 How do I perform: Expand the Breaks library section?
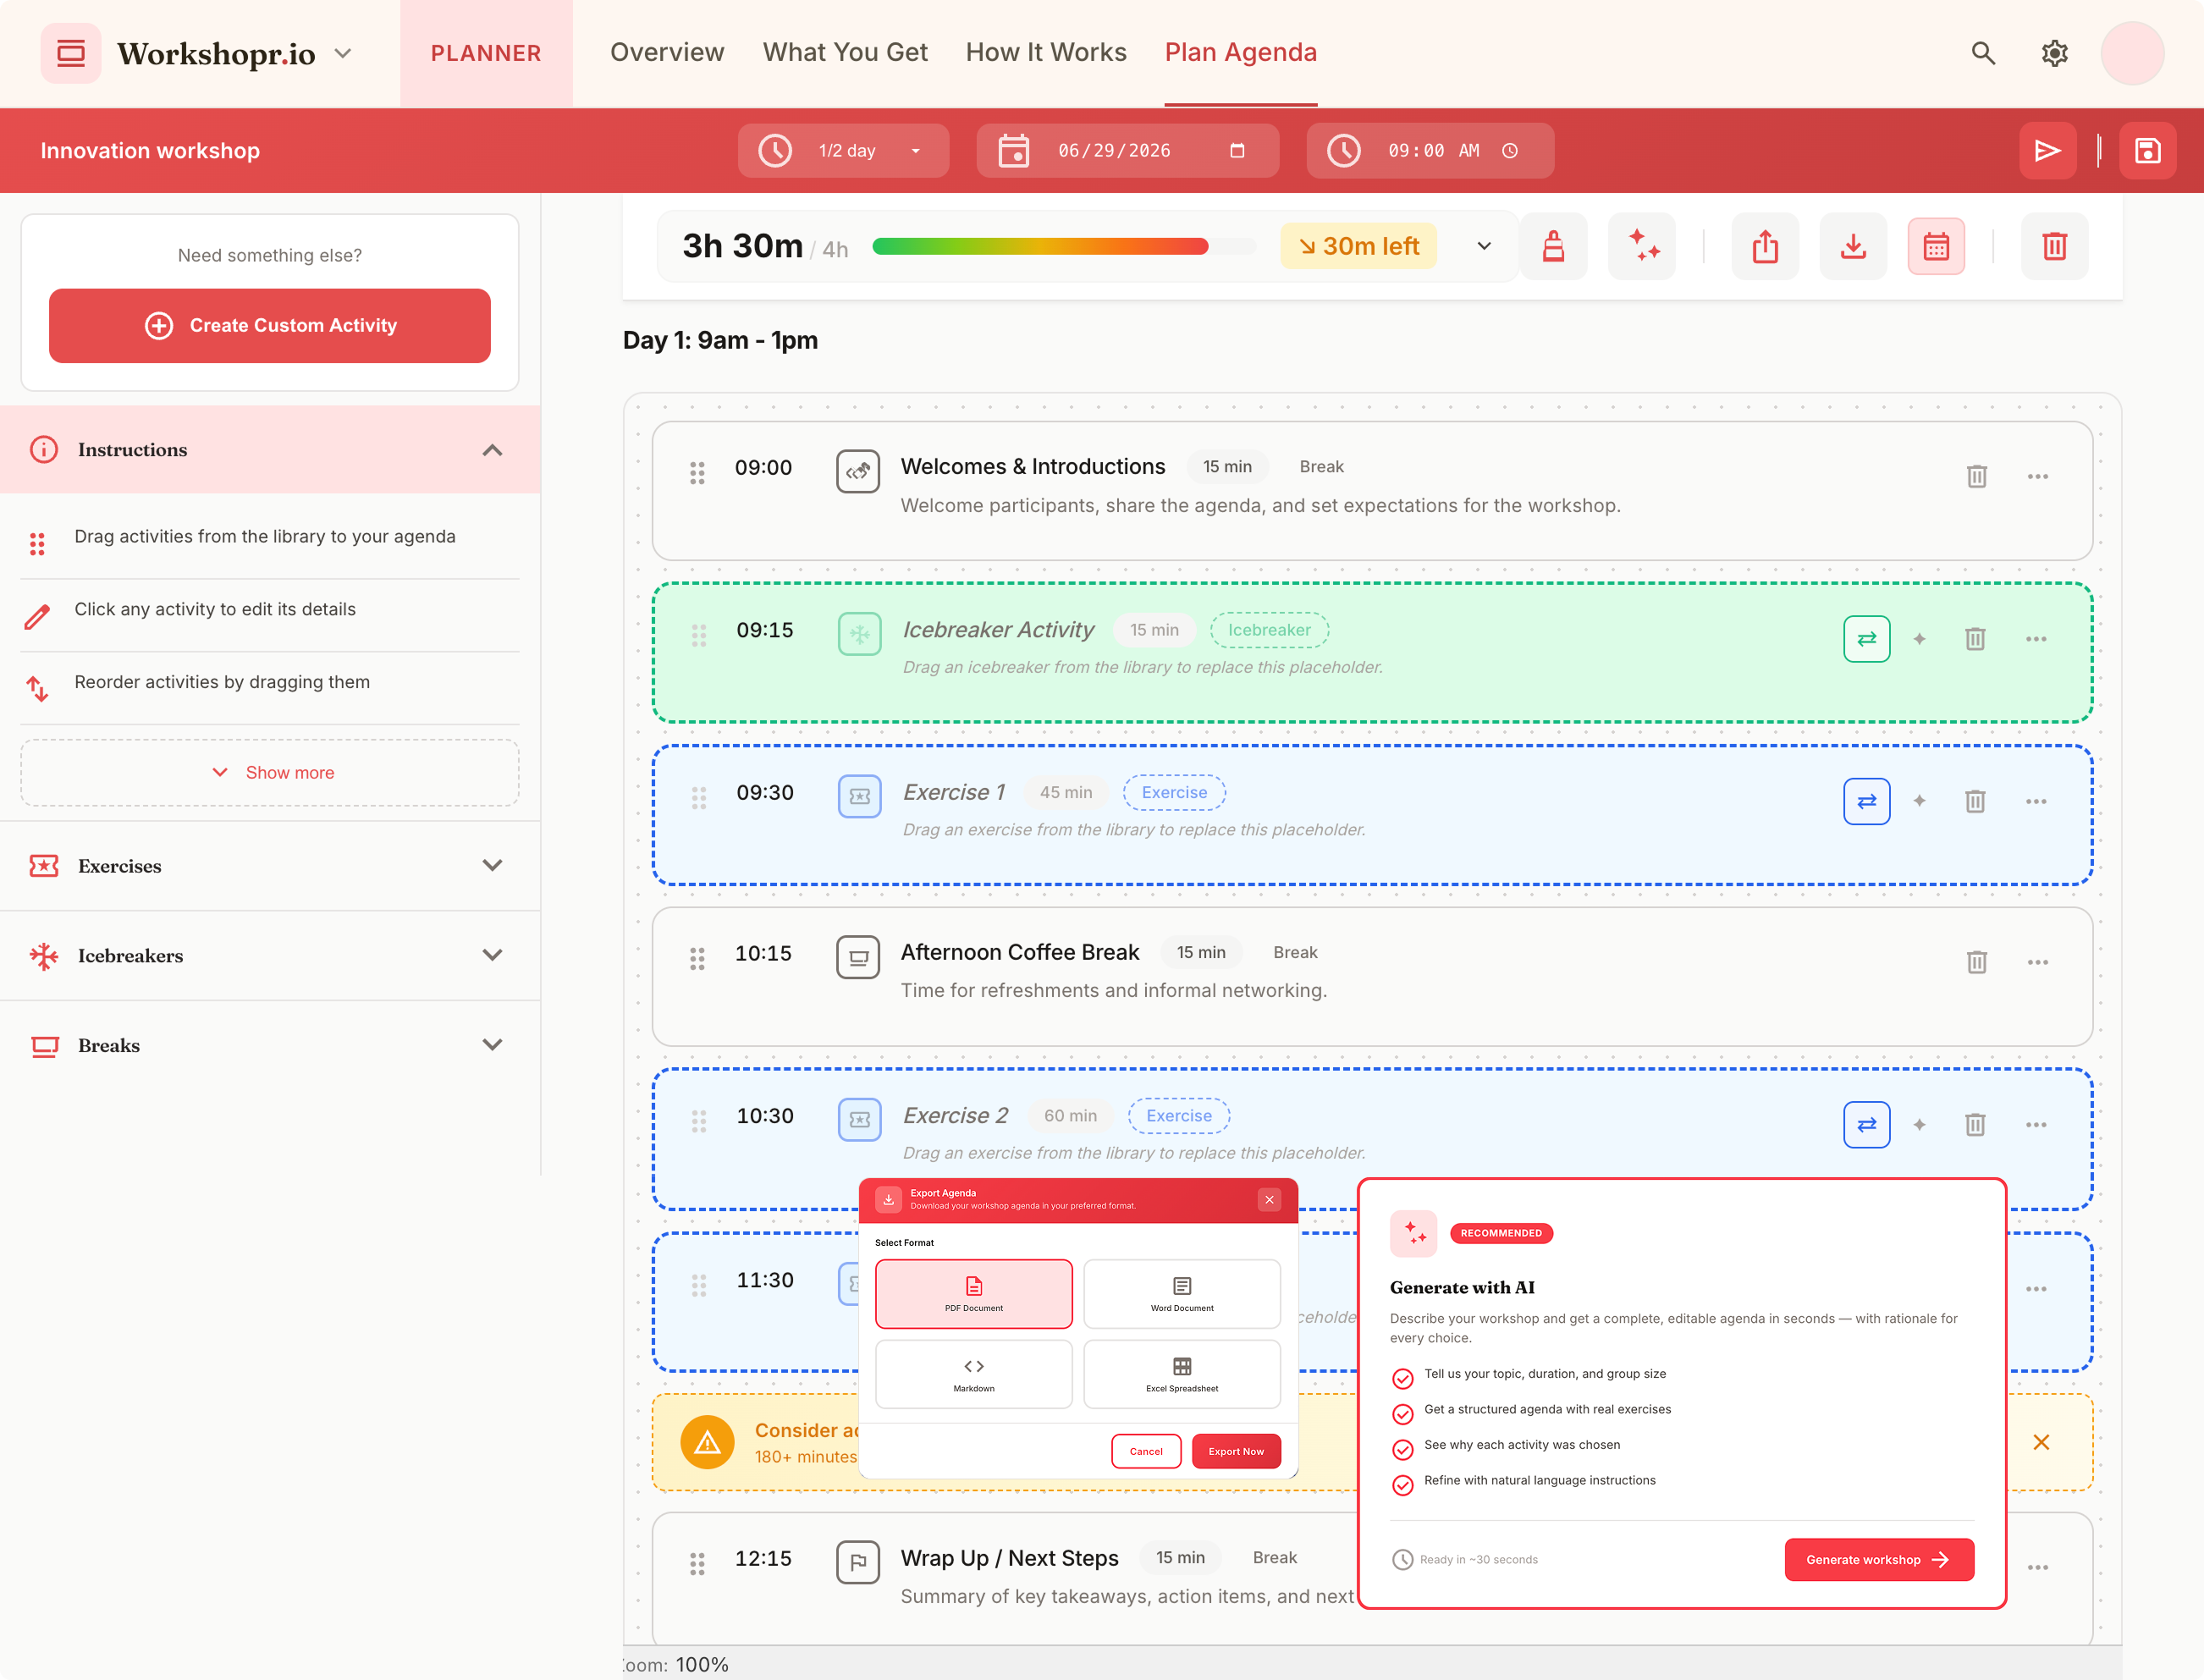tap(492, 1045)
